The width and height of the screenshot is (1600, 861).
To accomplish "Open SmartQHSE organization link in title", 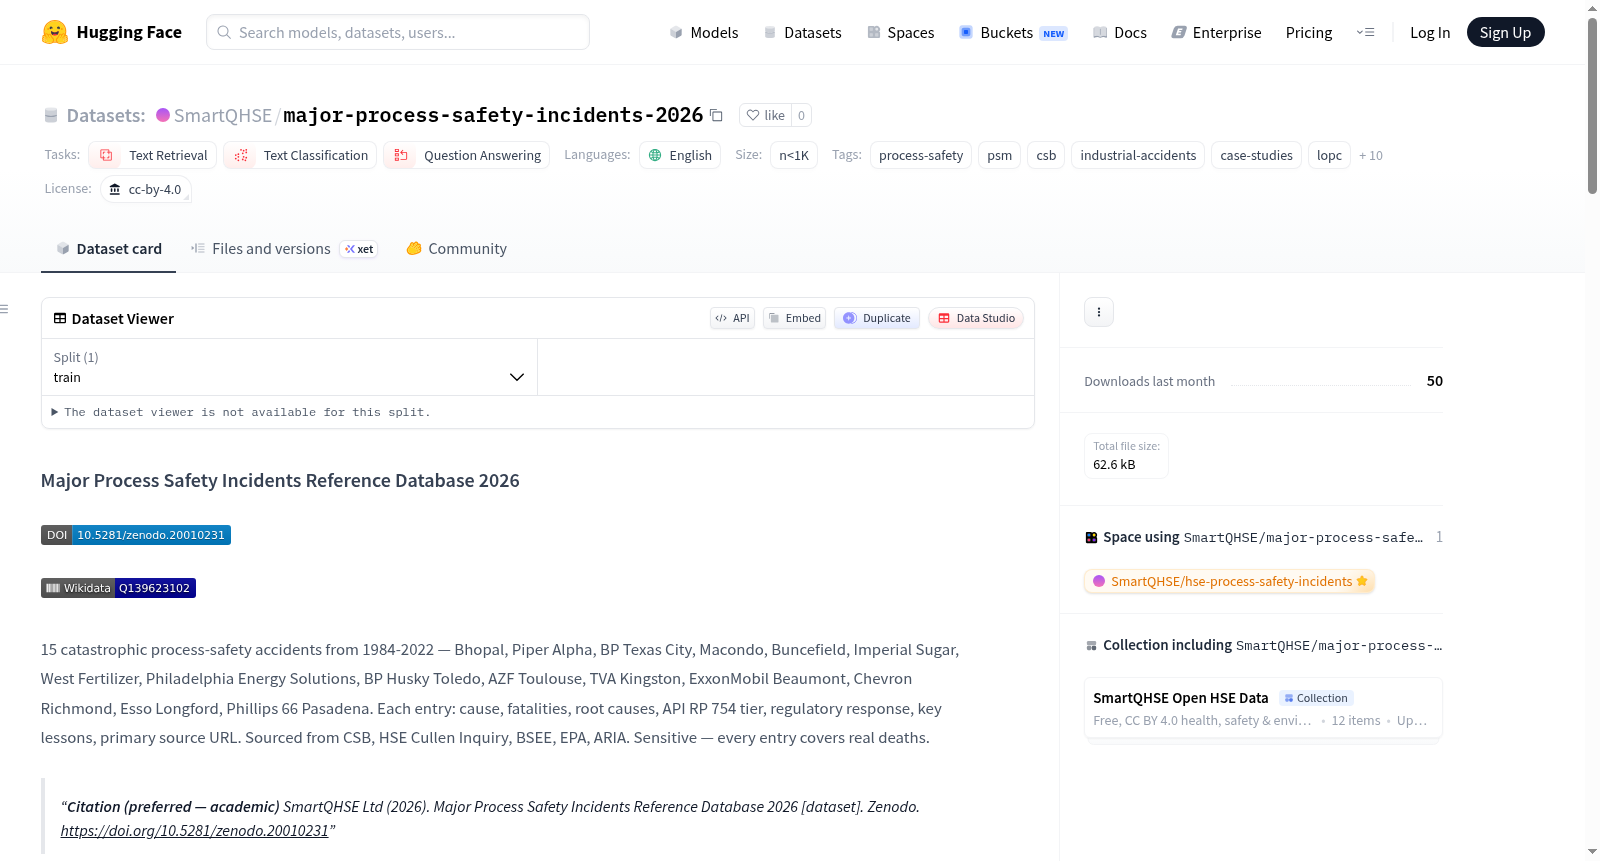I will coord(223,115).
